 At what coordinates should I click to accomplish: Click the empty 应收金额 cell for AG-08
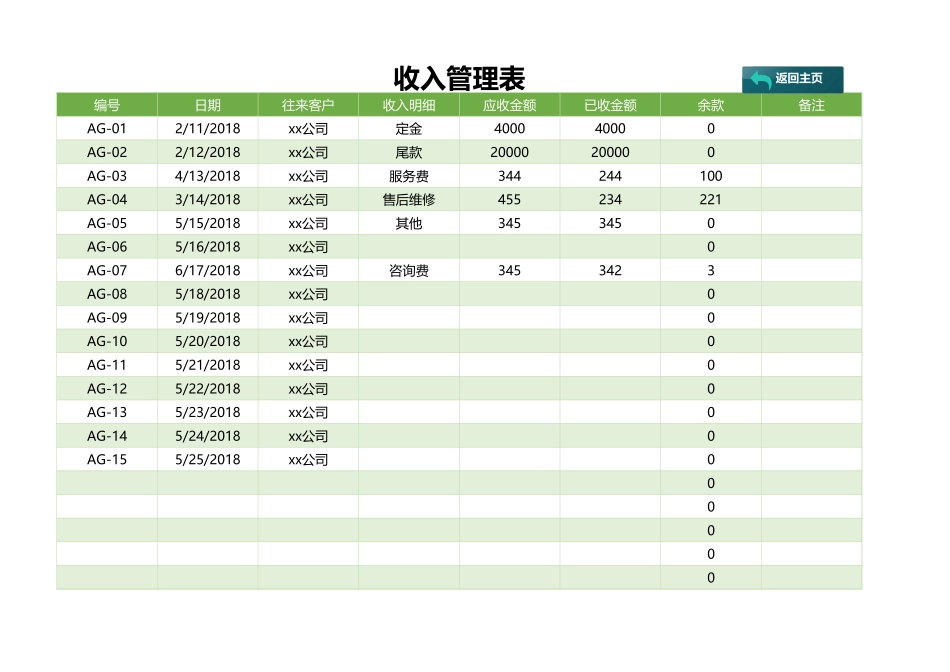tap(510, 294)
